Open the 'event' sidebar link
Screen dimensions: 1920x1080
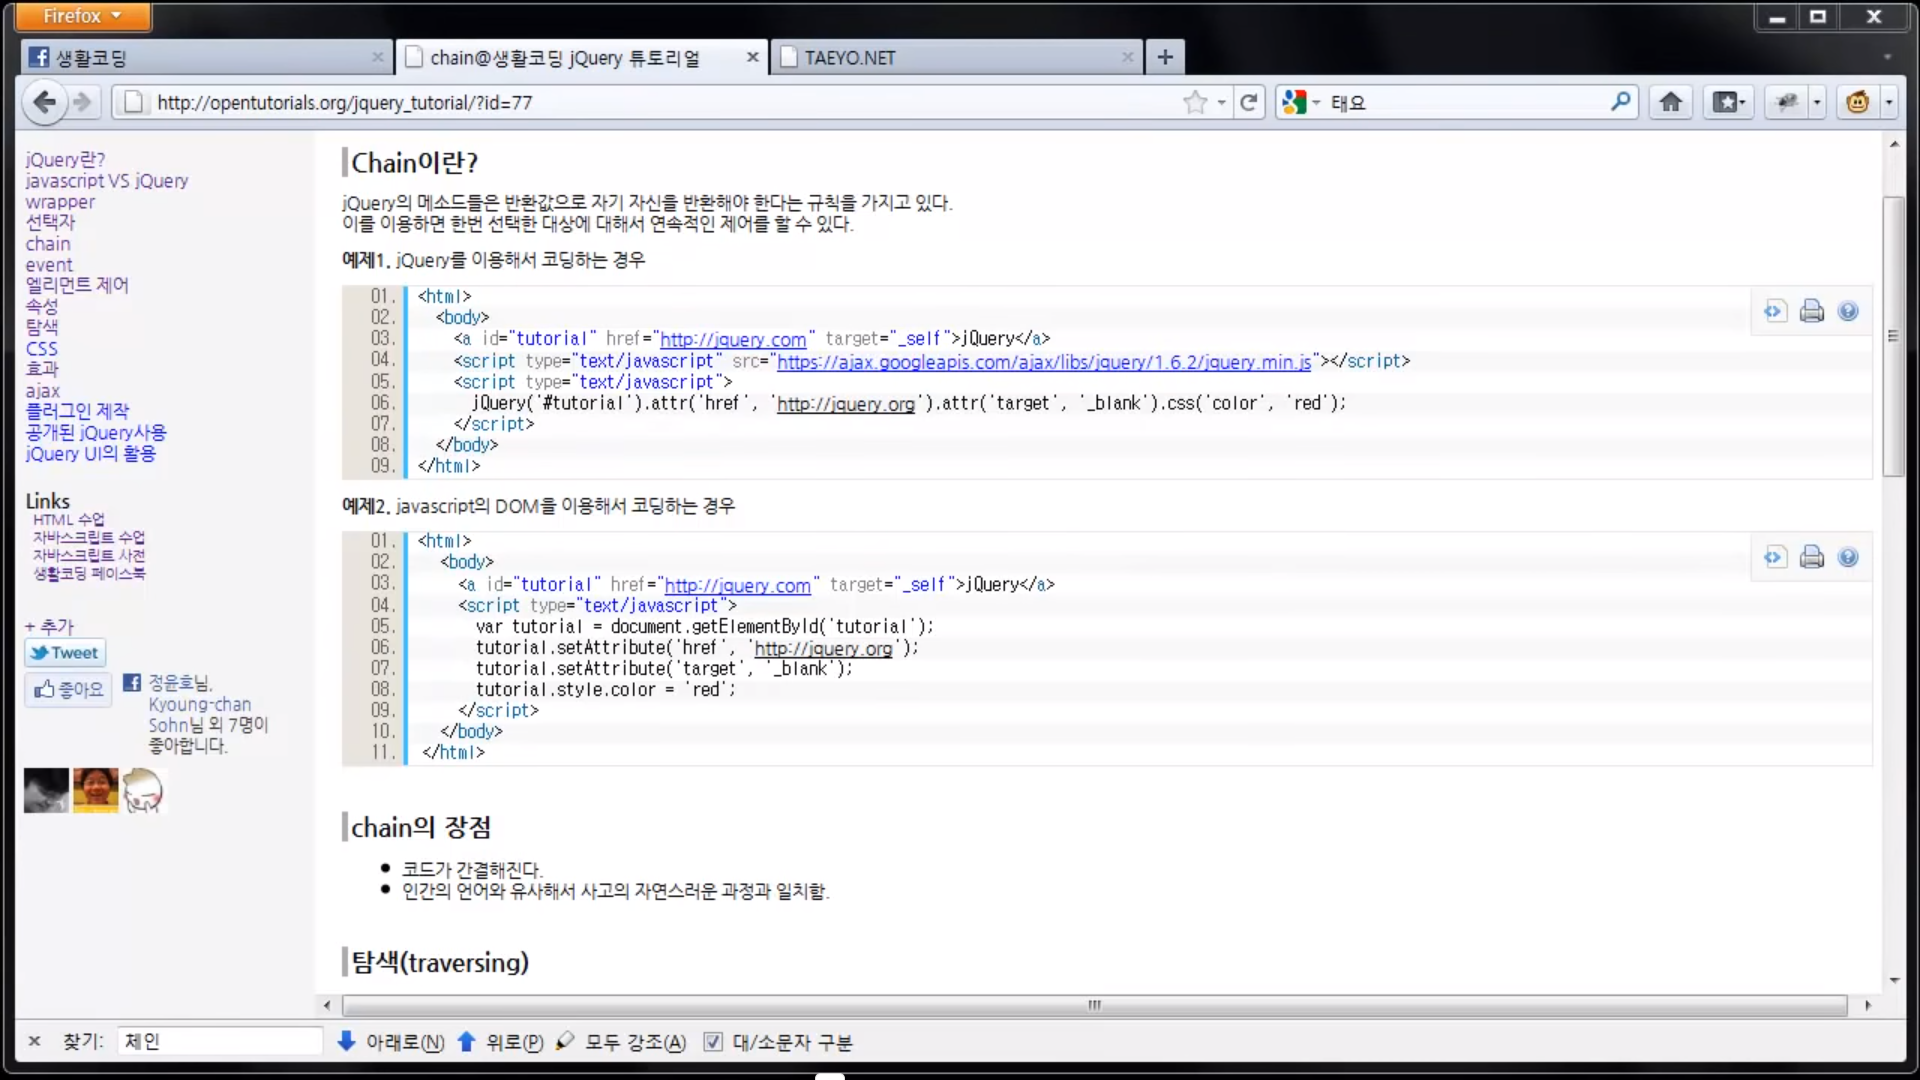[49, 265]
